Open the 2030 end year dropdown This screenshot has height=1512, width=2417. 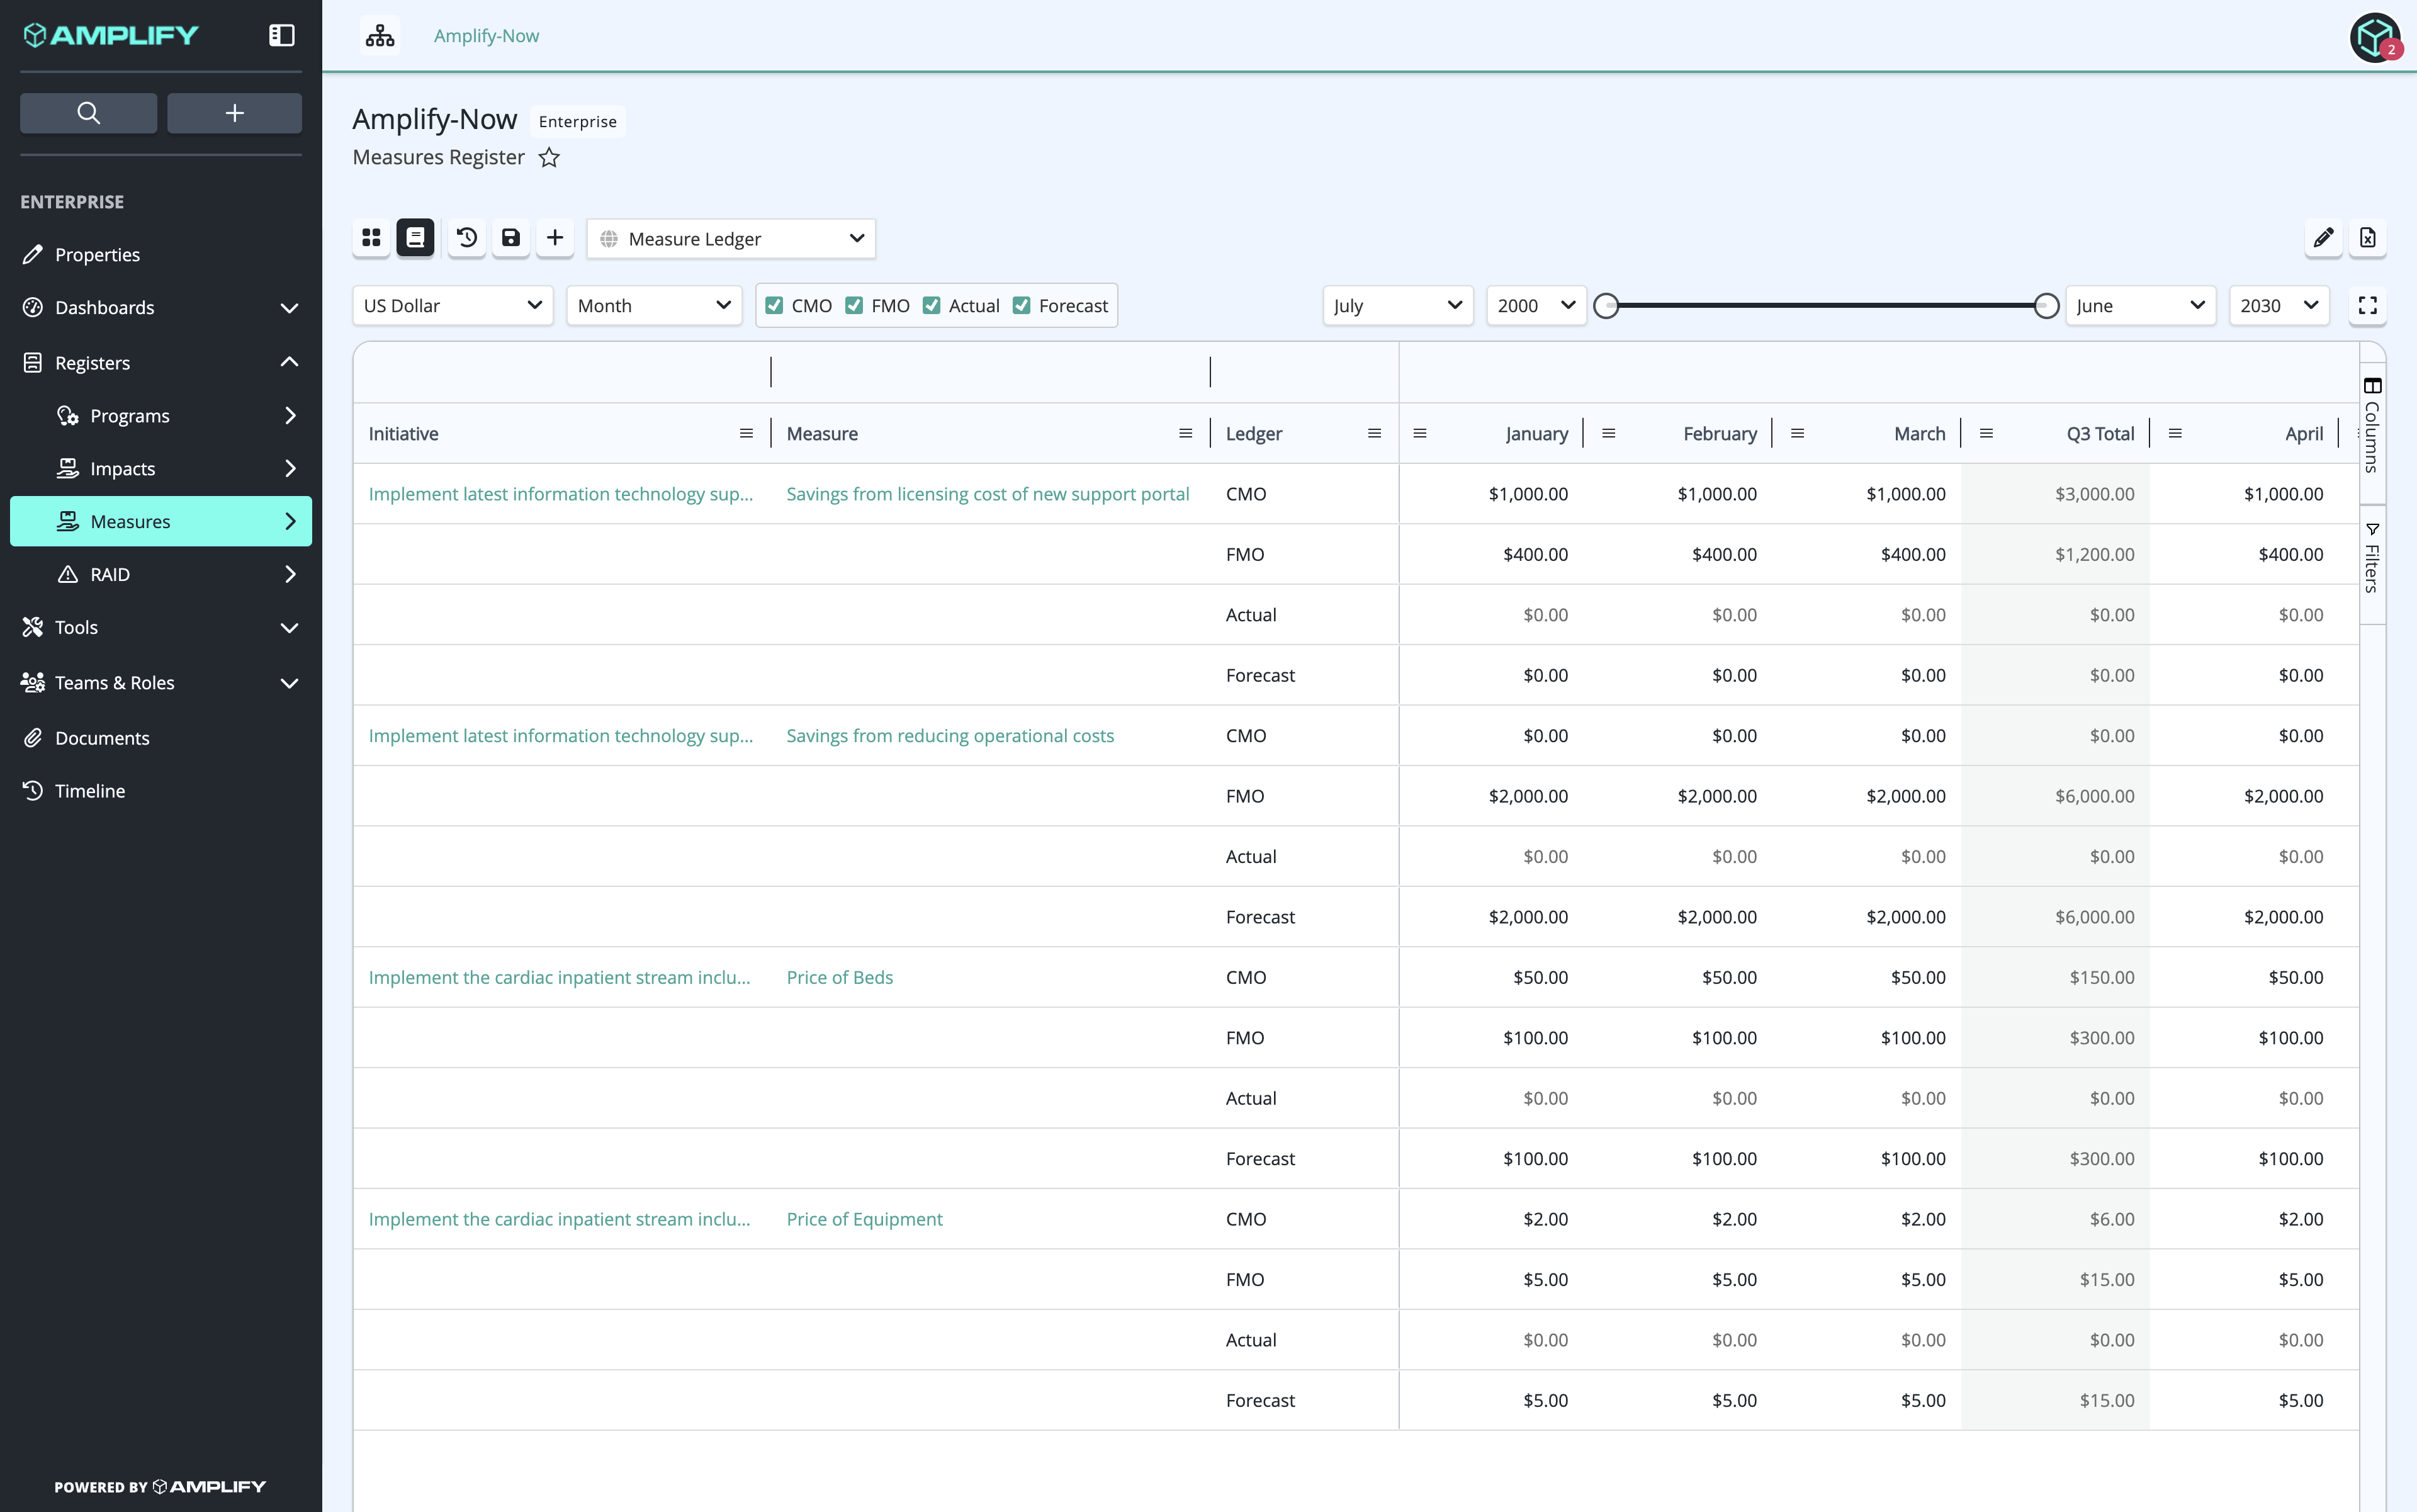2279,306
